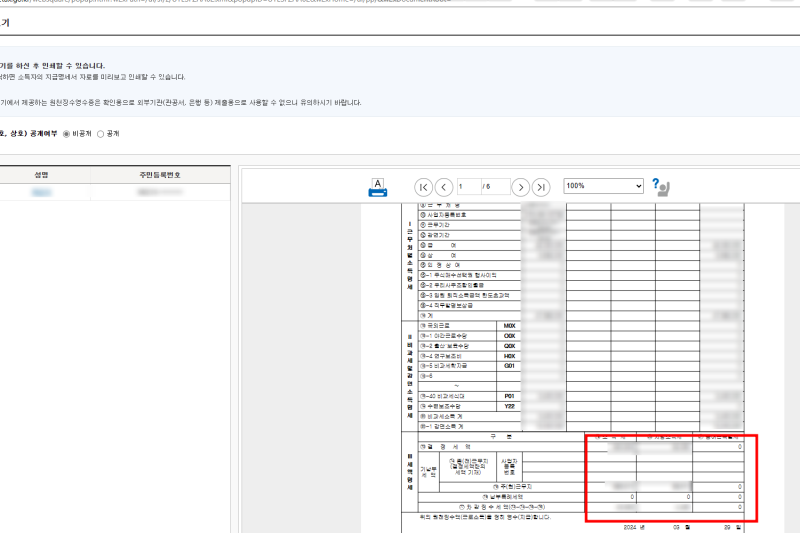Open the viewer help icon
The image size is (800, 533).
point(661,187)
